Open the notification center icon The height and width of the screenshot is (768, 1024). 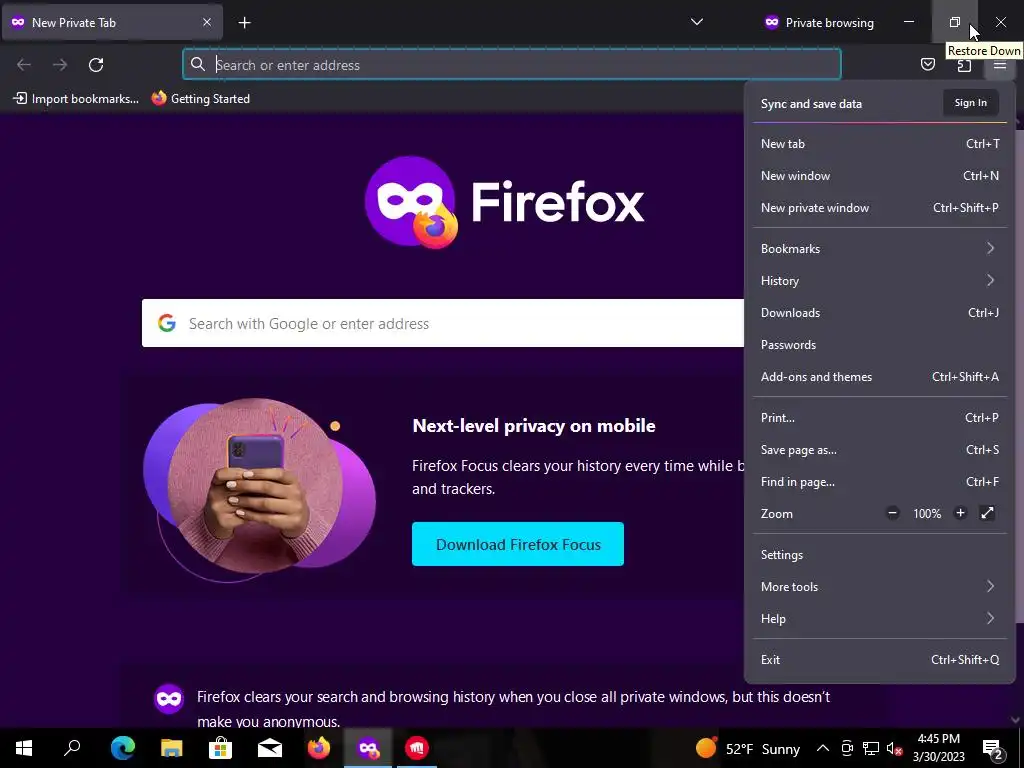tap(993, 748)
